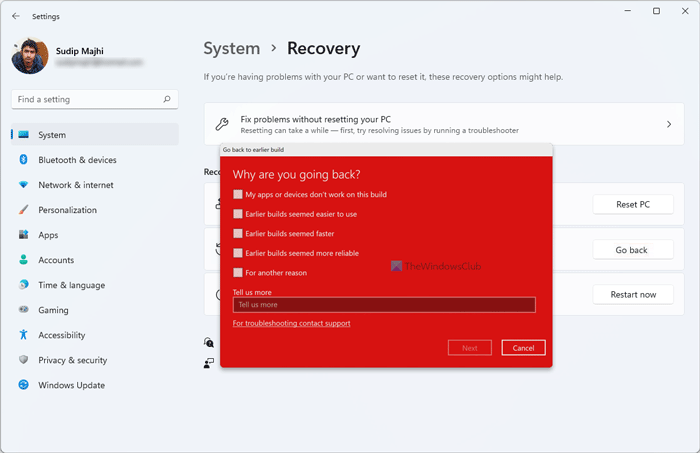Click the Go back to earlier build title bar
Viewport: 700px width, 453px height.
click(386, 150)
